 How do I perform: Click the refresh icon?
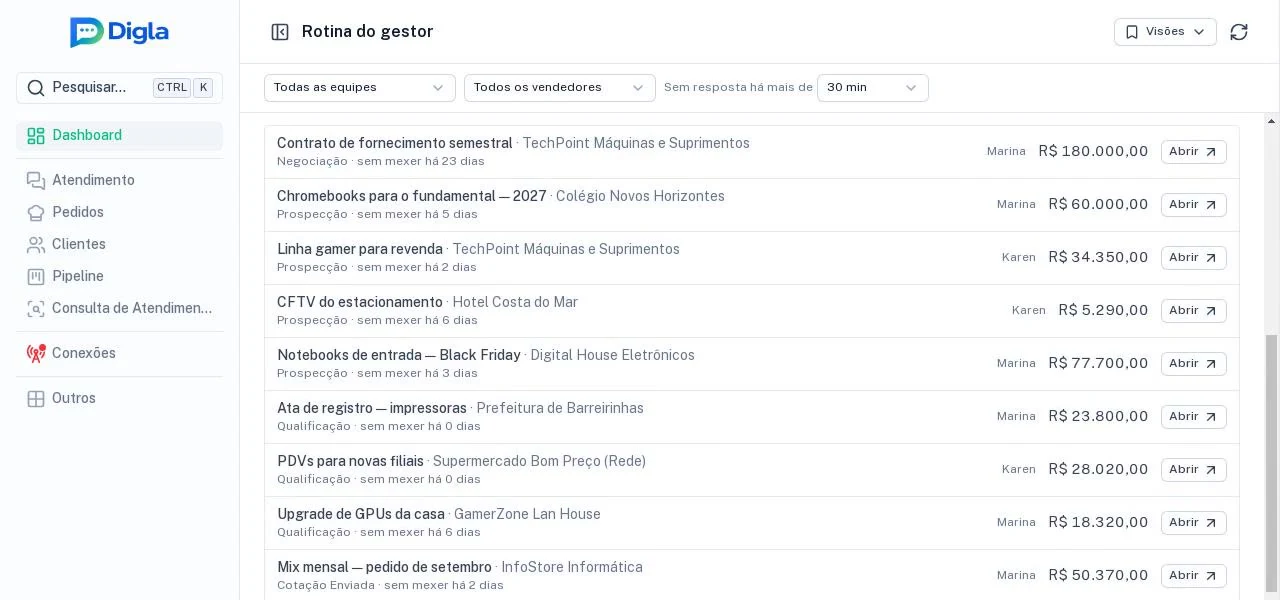coord(1239,32)
